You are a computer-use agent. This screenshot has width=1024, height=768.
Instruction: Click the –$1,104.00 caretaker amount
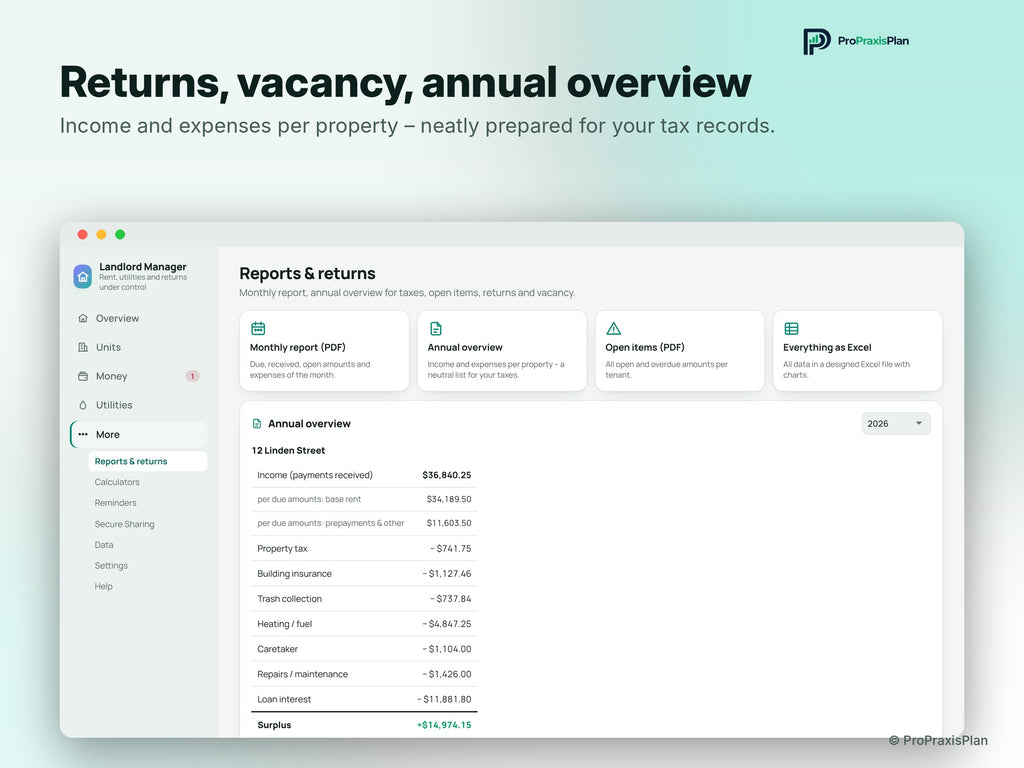pyautogui.click(x=447, y=649)
